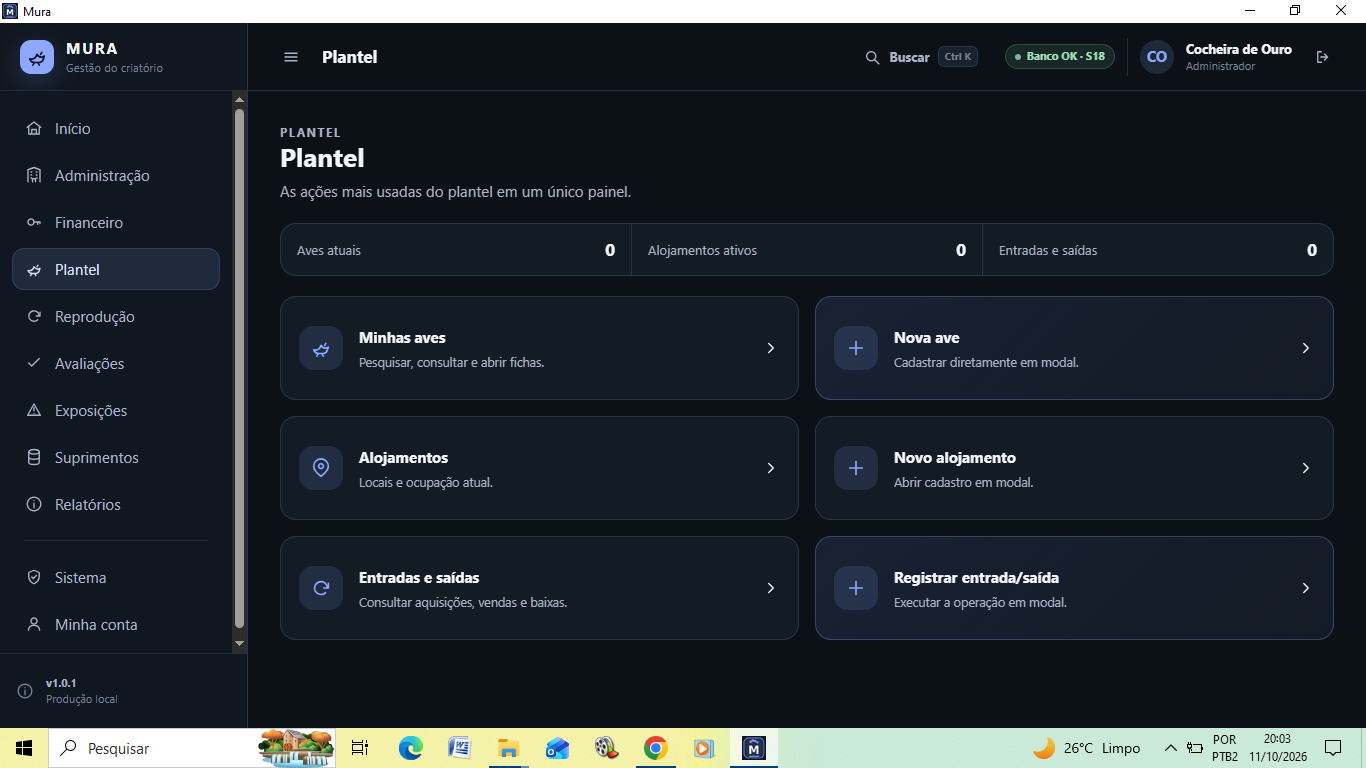Image resolution: width=1366 pixels, height=768 pixels.
Task: Open Microsoft Edge from the taskbar
Action: pos(411,748)
